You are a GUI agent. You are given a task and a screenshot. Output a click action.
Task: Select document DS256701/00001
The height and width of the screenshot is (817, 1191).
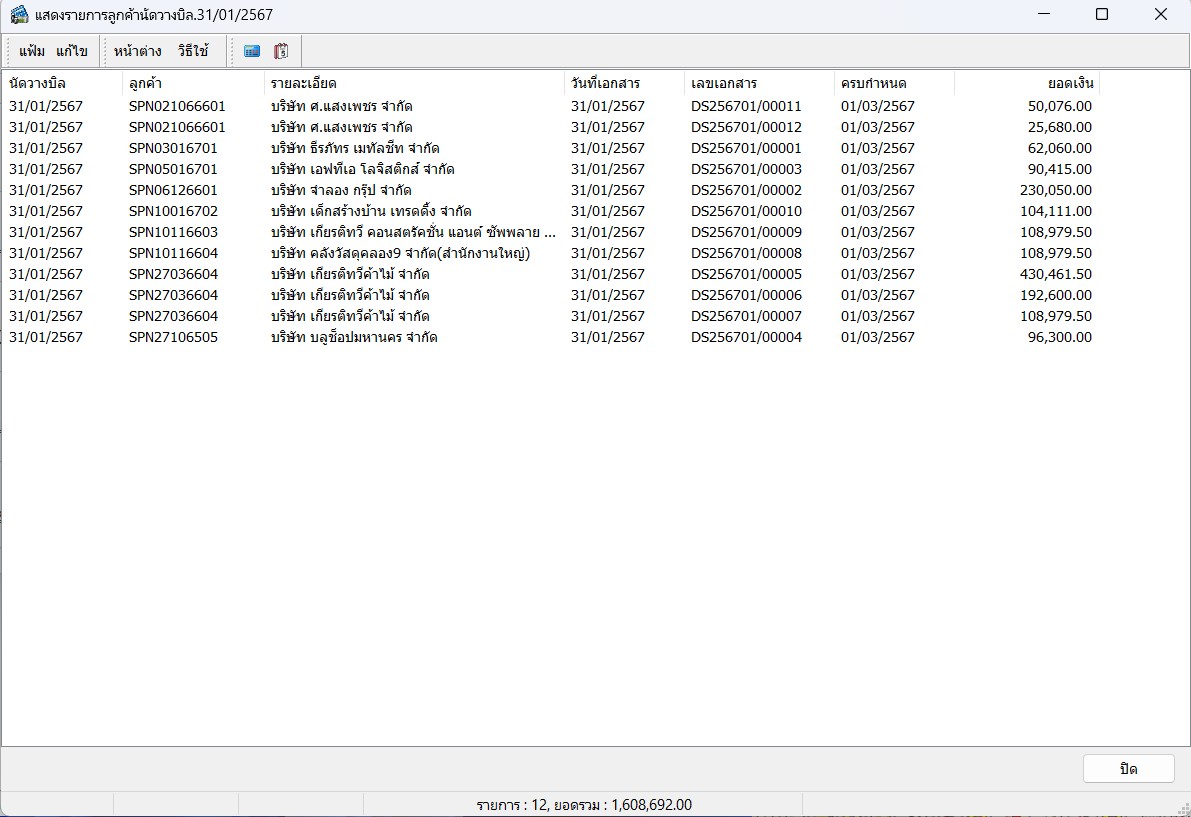[x=746, y=148]
